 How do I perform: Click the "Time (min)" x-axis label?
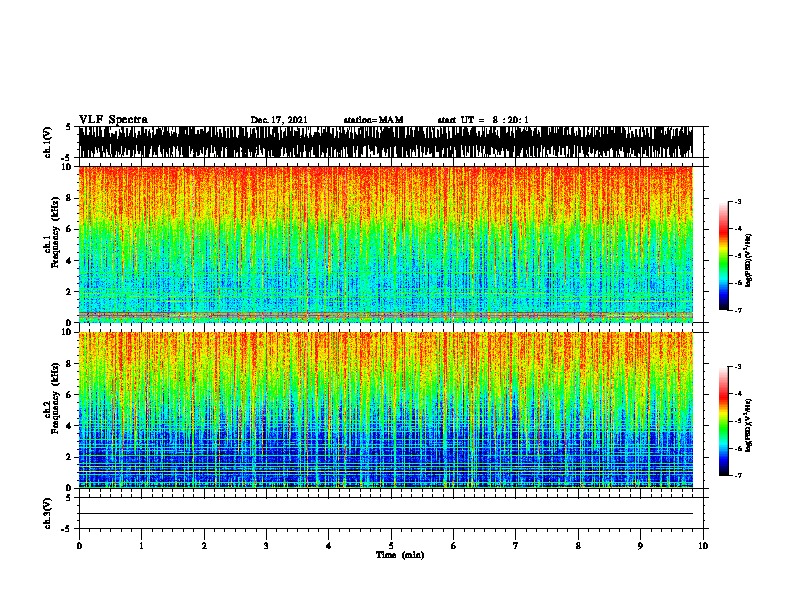pos(400,555)
